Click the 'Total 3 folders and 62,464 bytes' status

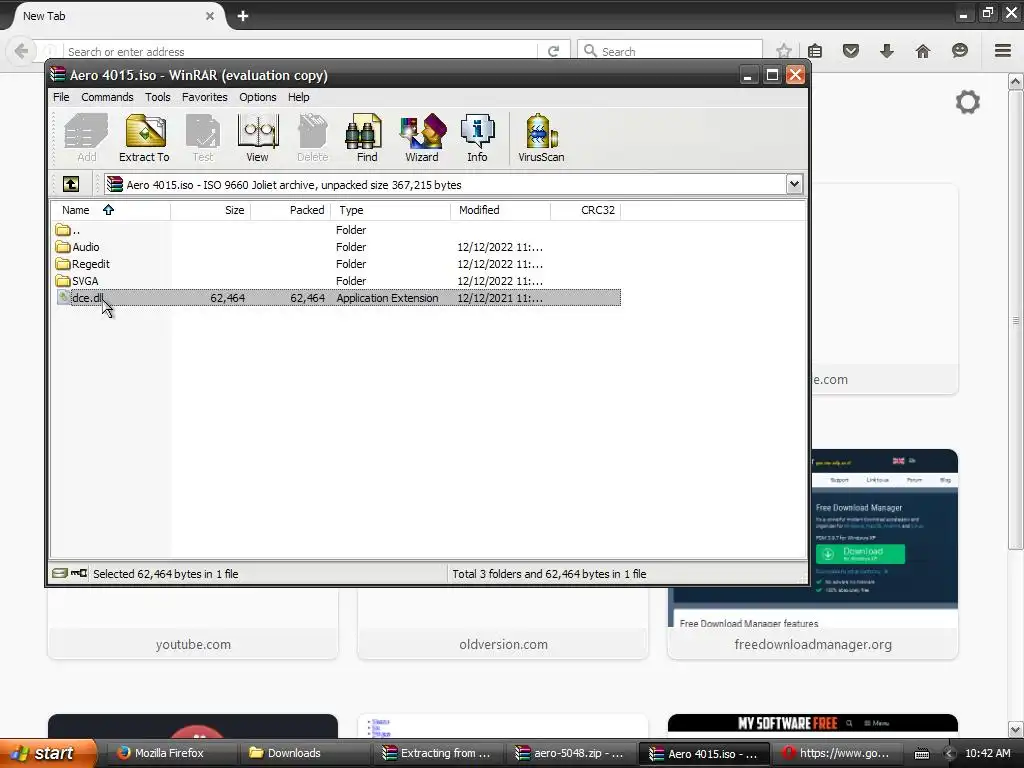[549, 574]
